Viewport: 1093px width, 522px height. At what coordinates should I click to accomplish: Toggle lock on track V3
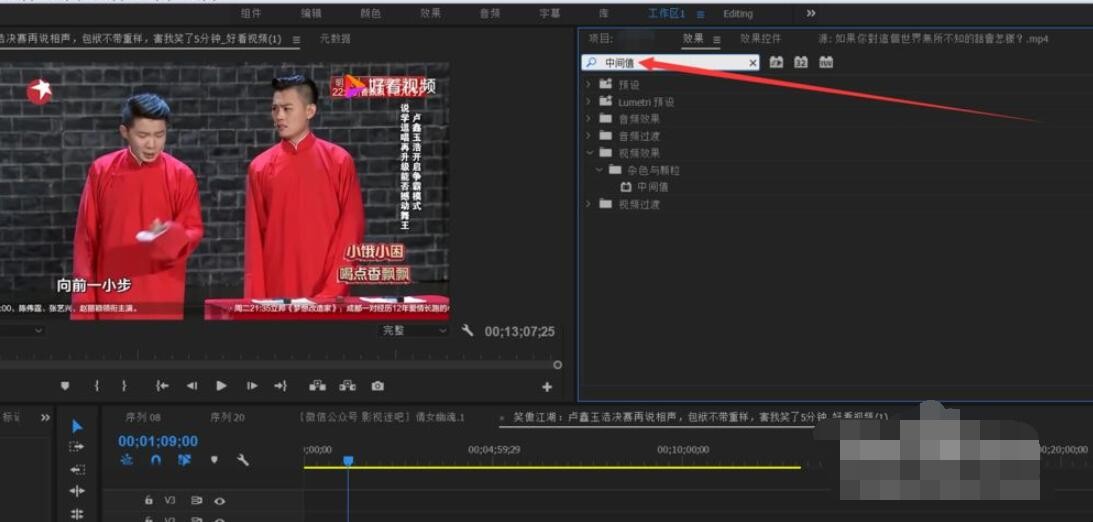[x=148, y=500]
